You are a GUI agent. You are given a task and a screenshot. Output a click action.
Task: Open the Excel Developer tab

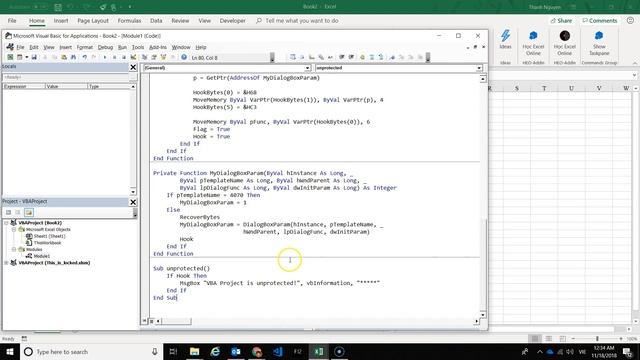[233, 21]
